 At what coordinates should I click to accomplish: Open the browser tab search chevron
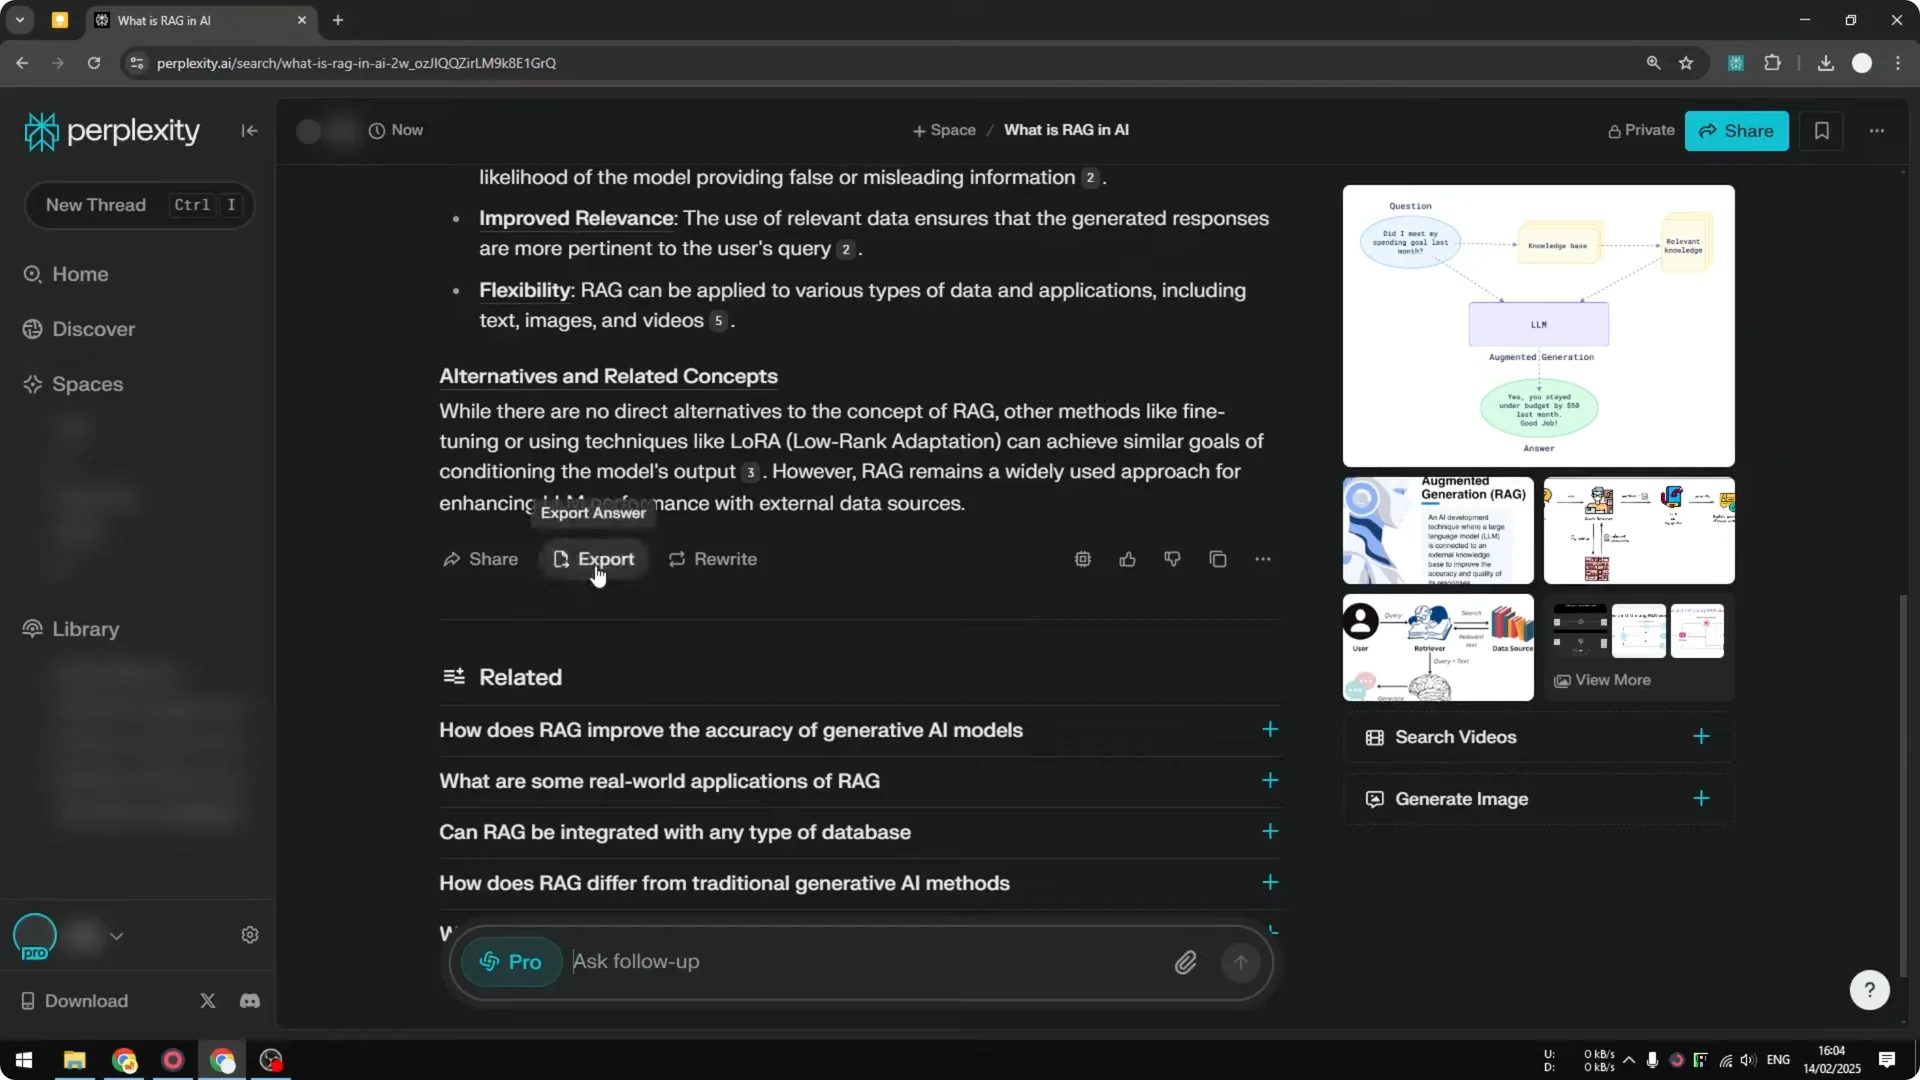click(19, 20)
